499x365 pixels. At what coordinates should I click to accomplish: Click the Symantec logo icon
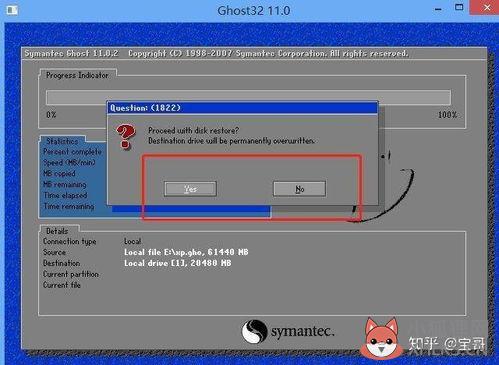point(255,331)
